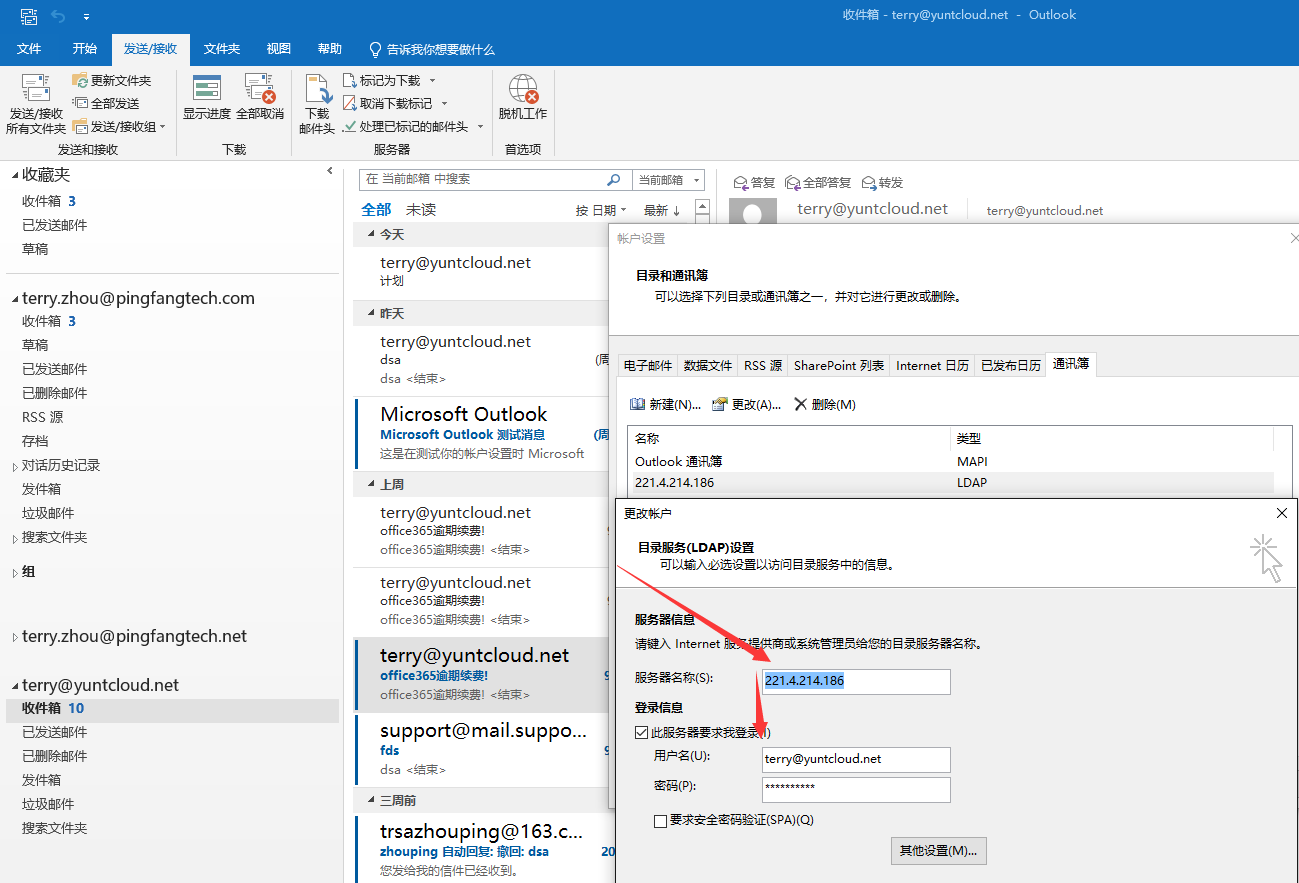Screen dimensions: 1299x883
Task: Click 密码 input field
Action: coord(856,789)
